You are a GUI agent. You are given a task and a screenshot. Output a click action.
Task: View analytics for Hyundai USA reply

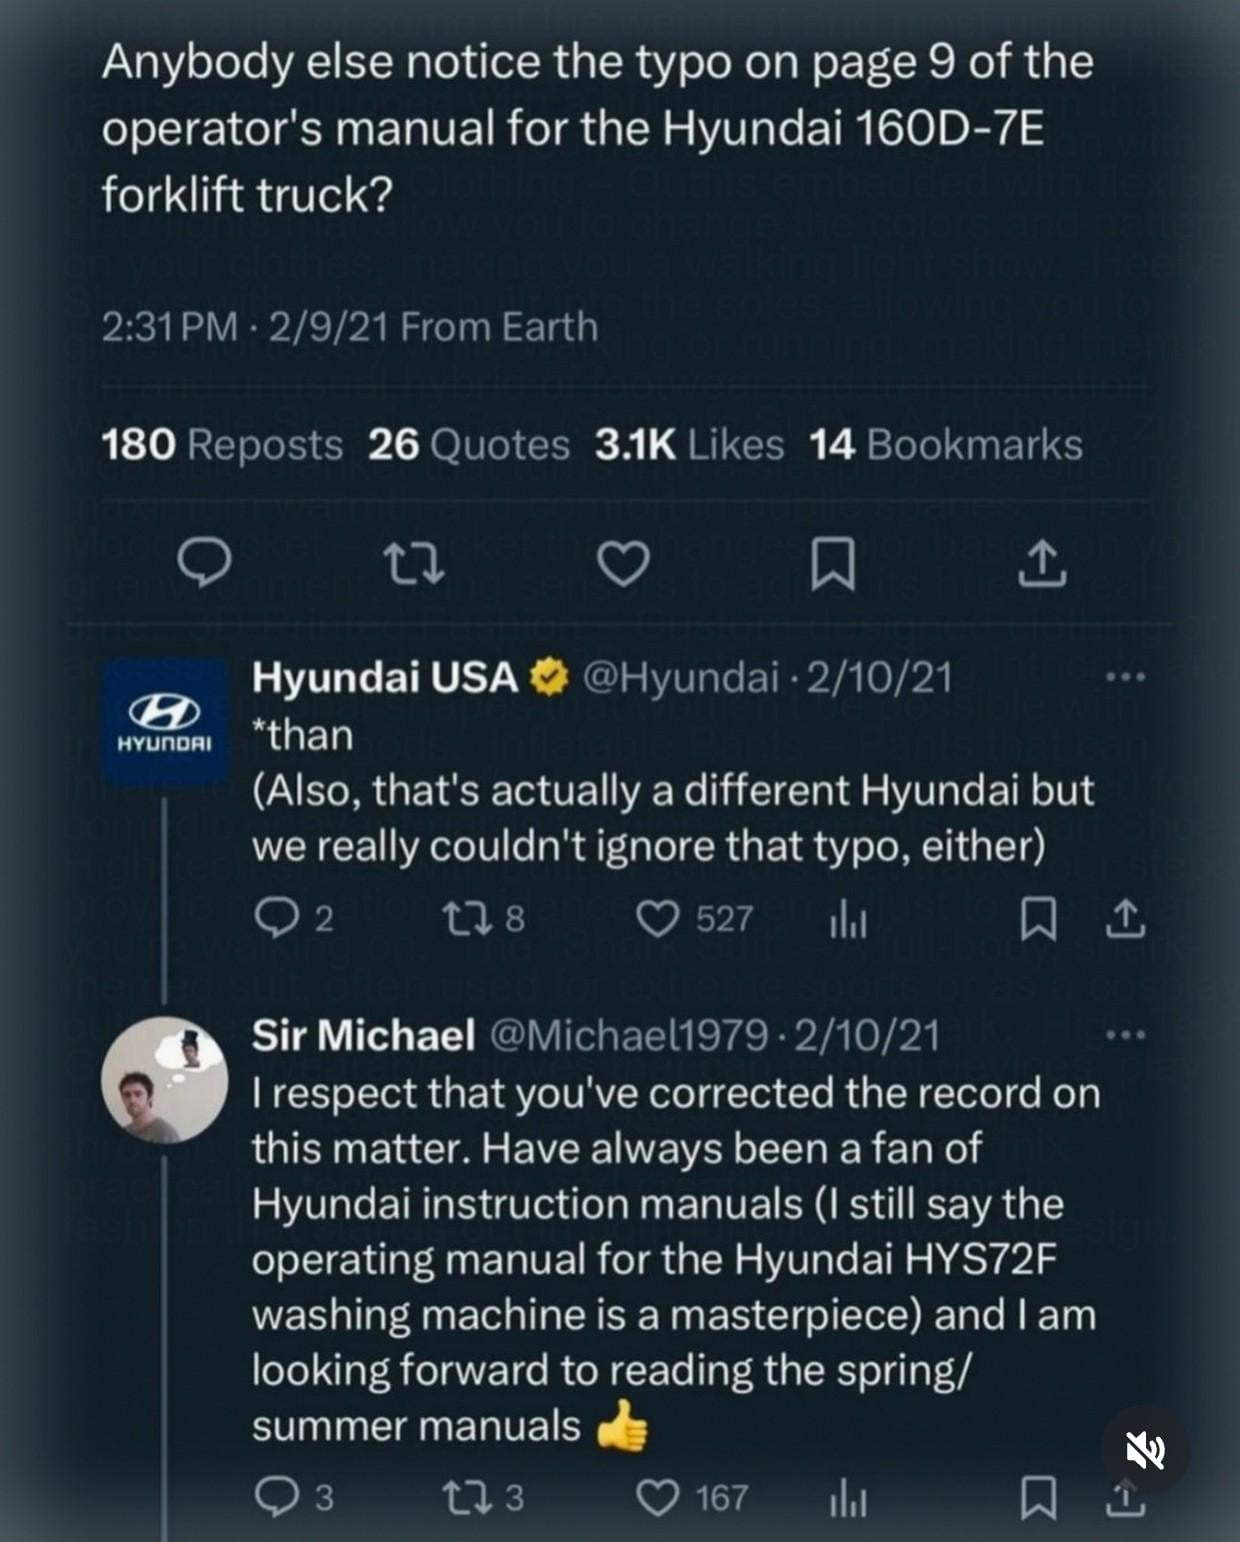847,920
